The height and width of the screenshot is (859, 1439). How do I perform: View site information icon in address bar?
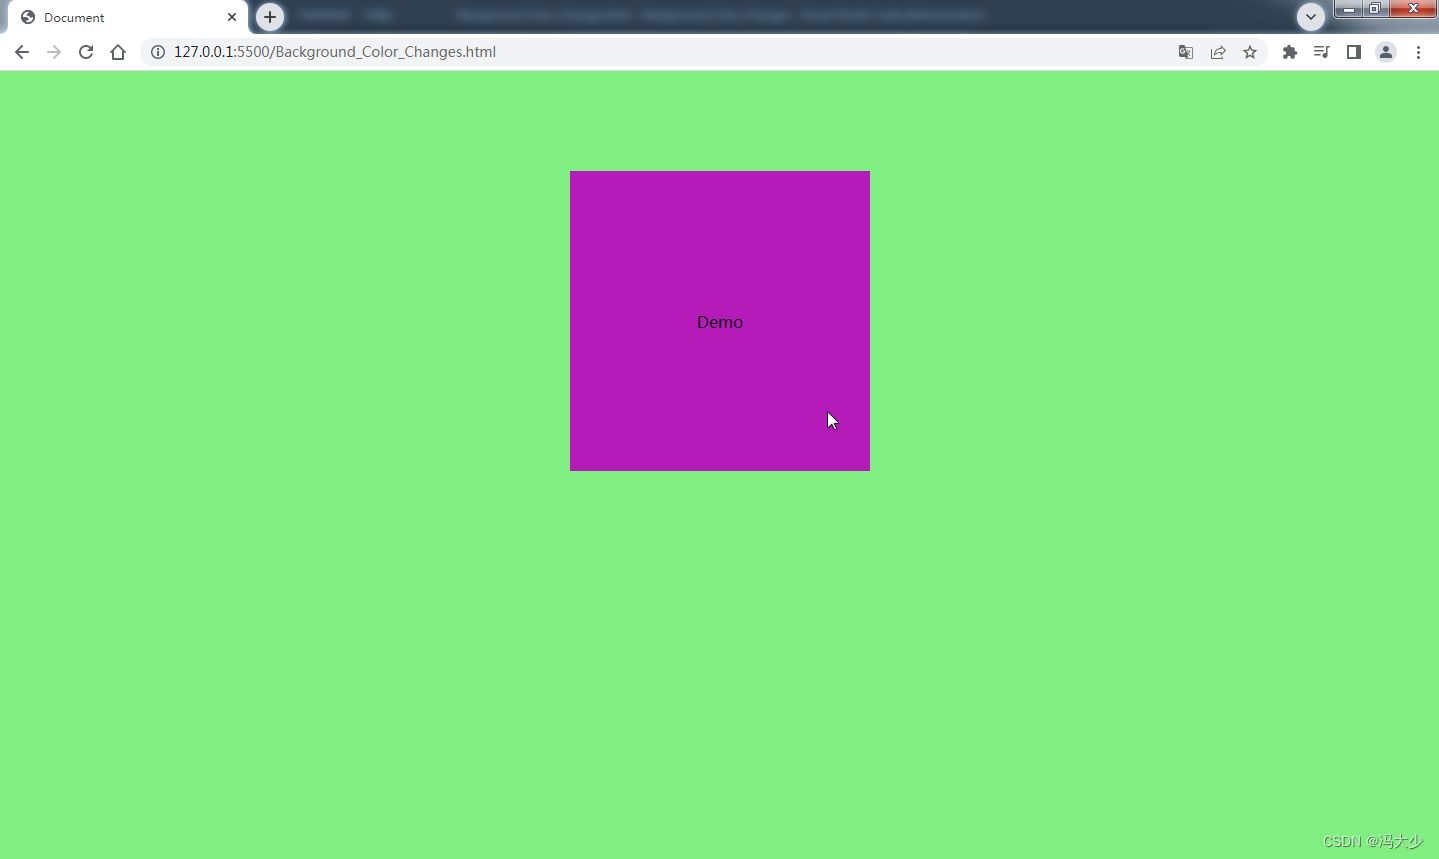(158, 52)
